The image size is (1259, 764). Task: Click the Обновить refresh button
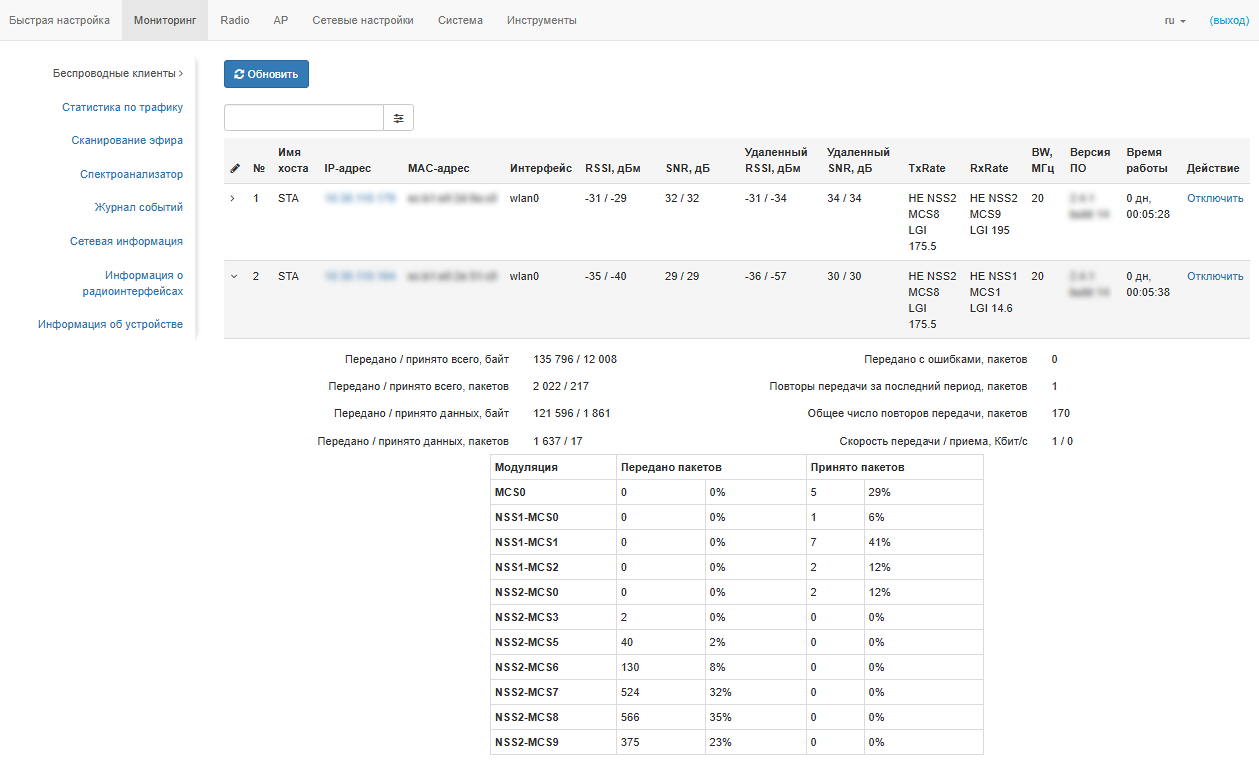[266, 74]
